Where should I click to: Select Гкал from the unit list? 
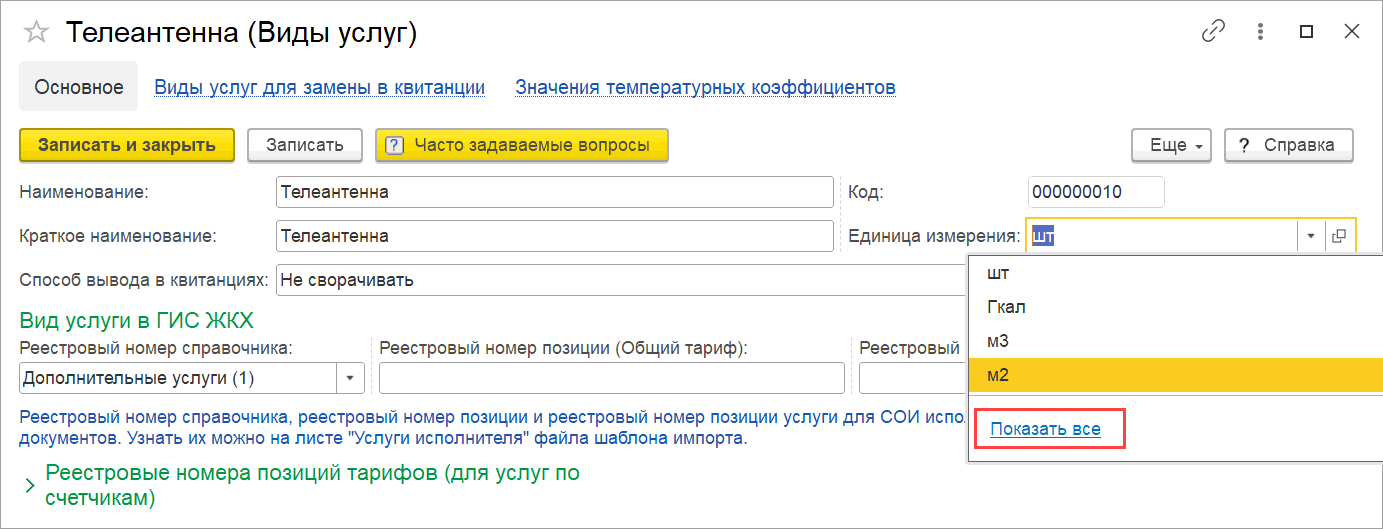point(1006,307)
